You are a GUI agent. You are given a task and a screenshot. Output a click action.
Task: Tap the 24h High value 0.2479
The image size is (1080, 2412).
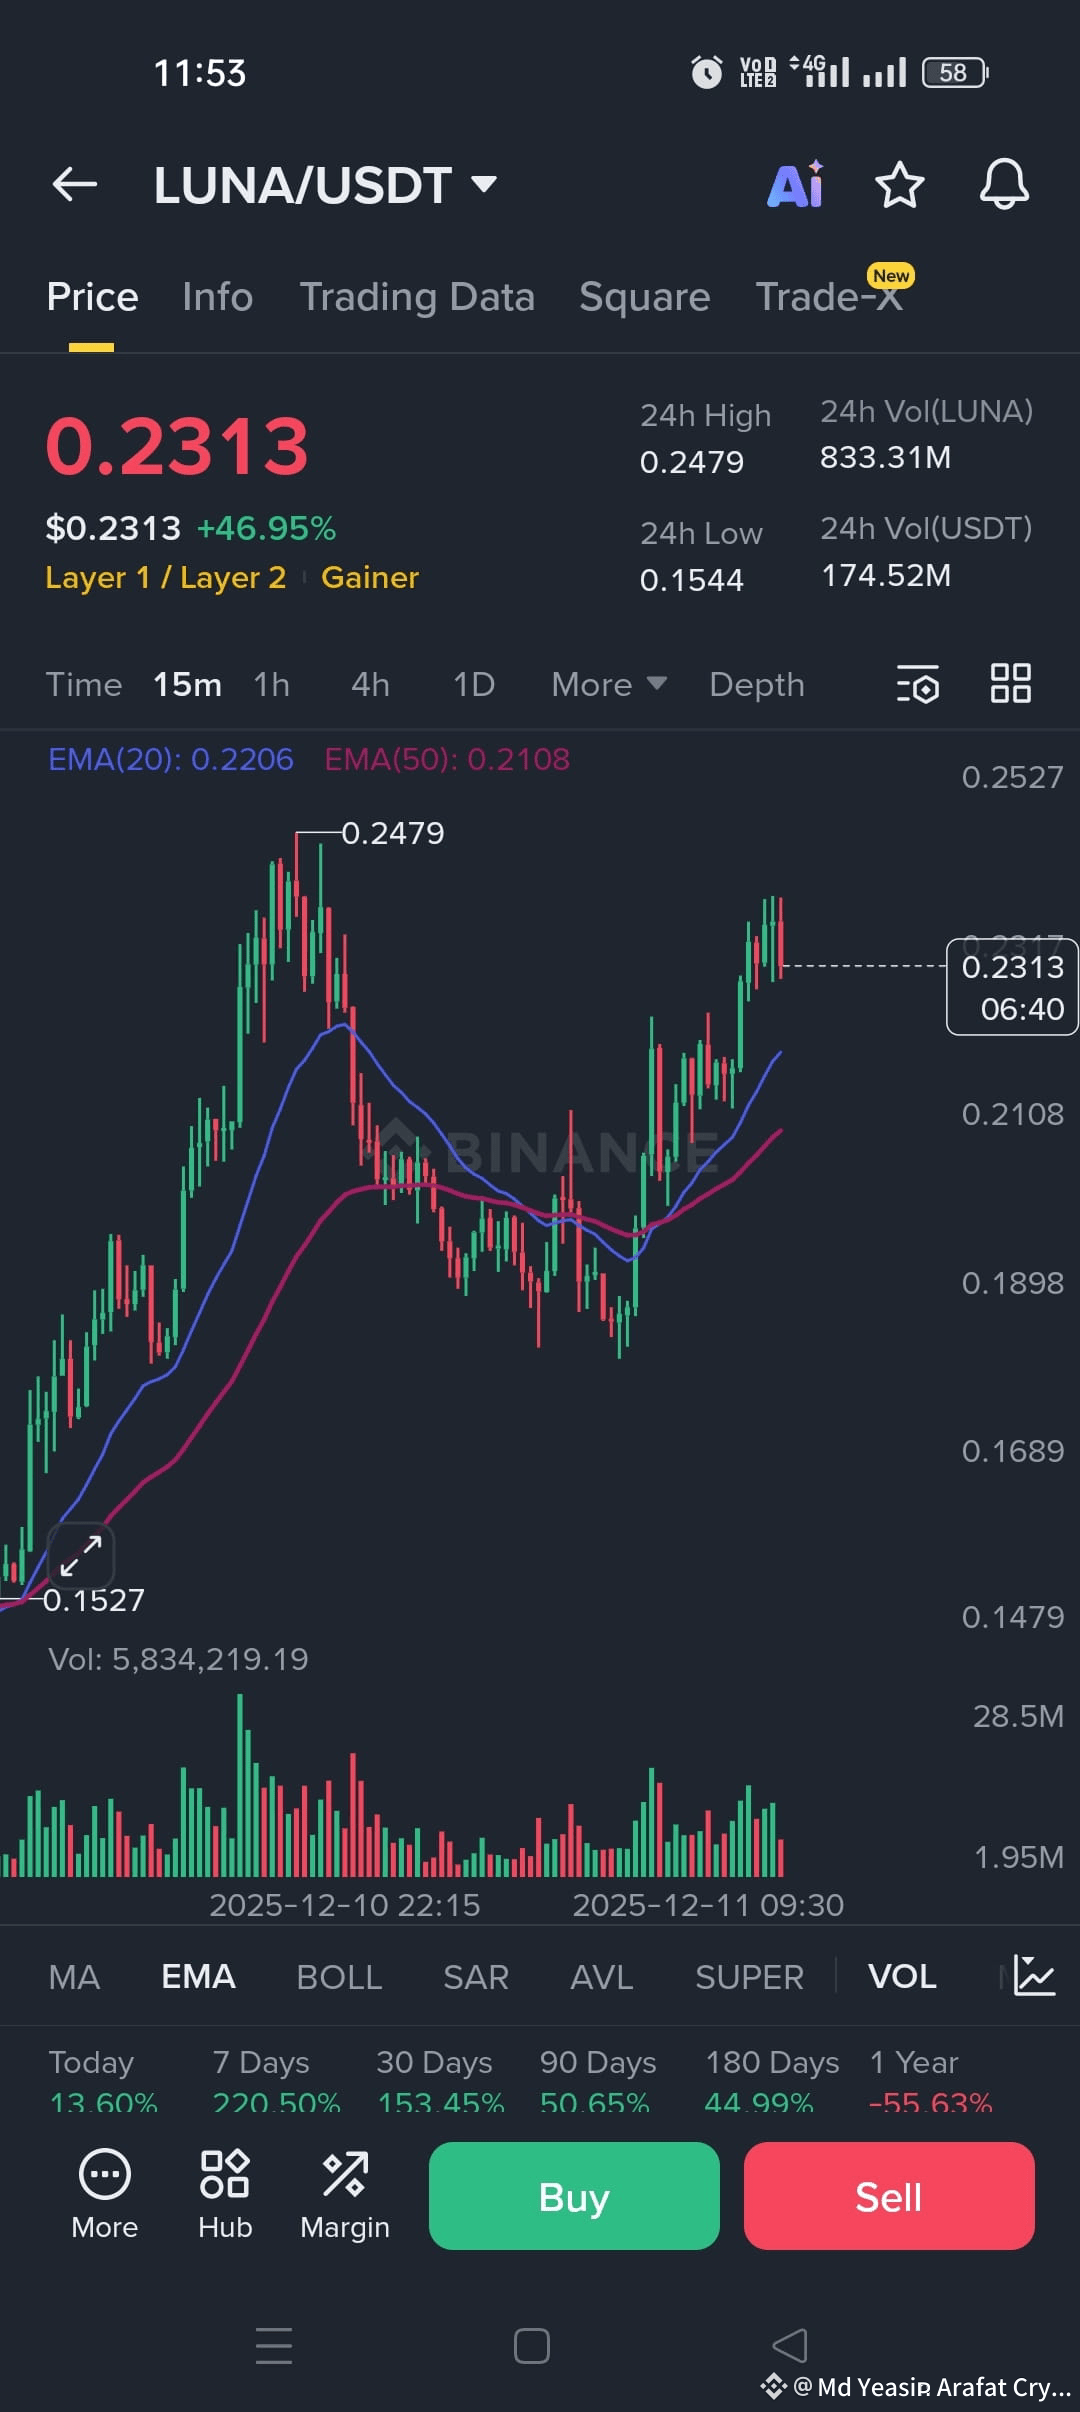pos(692,462)
